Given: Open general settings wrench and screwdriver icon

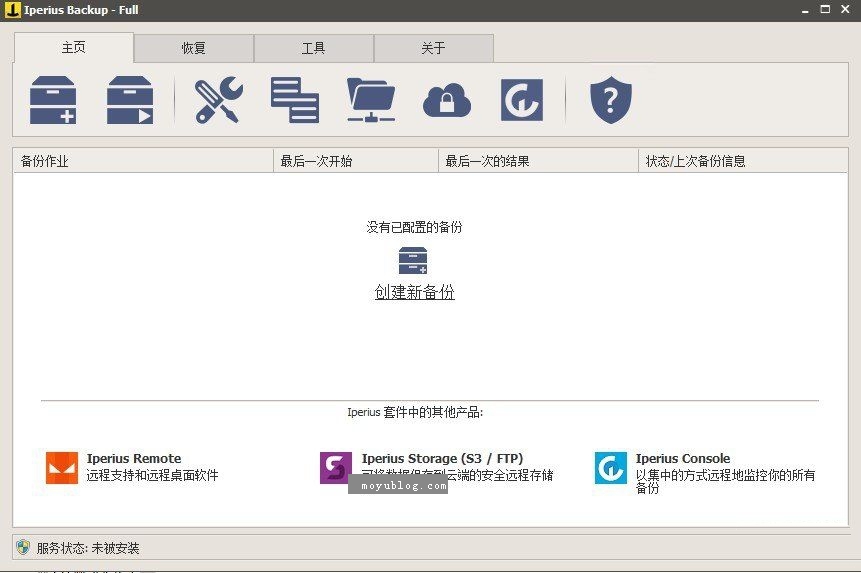Looking at the screenshot, I should (219, 100).
